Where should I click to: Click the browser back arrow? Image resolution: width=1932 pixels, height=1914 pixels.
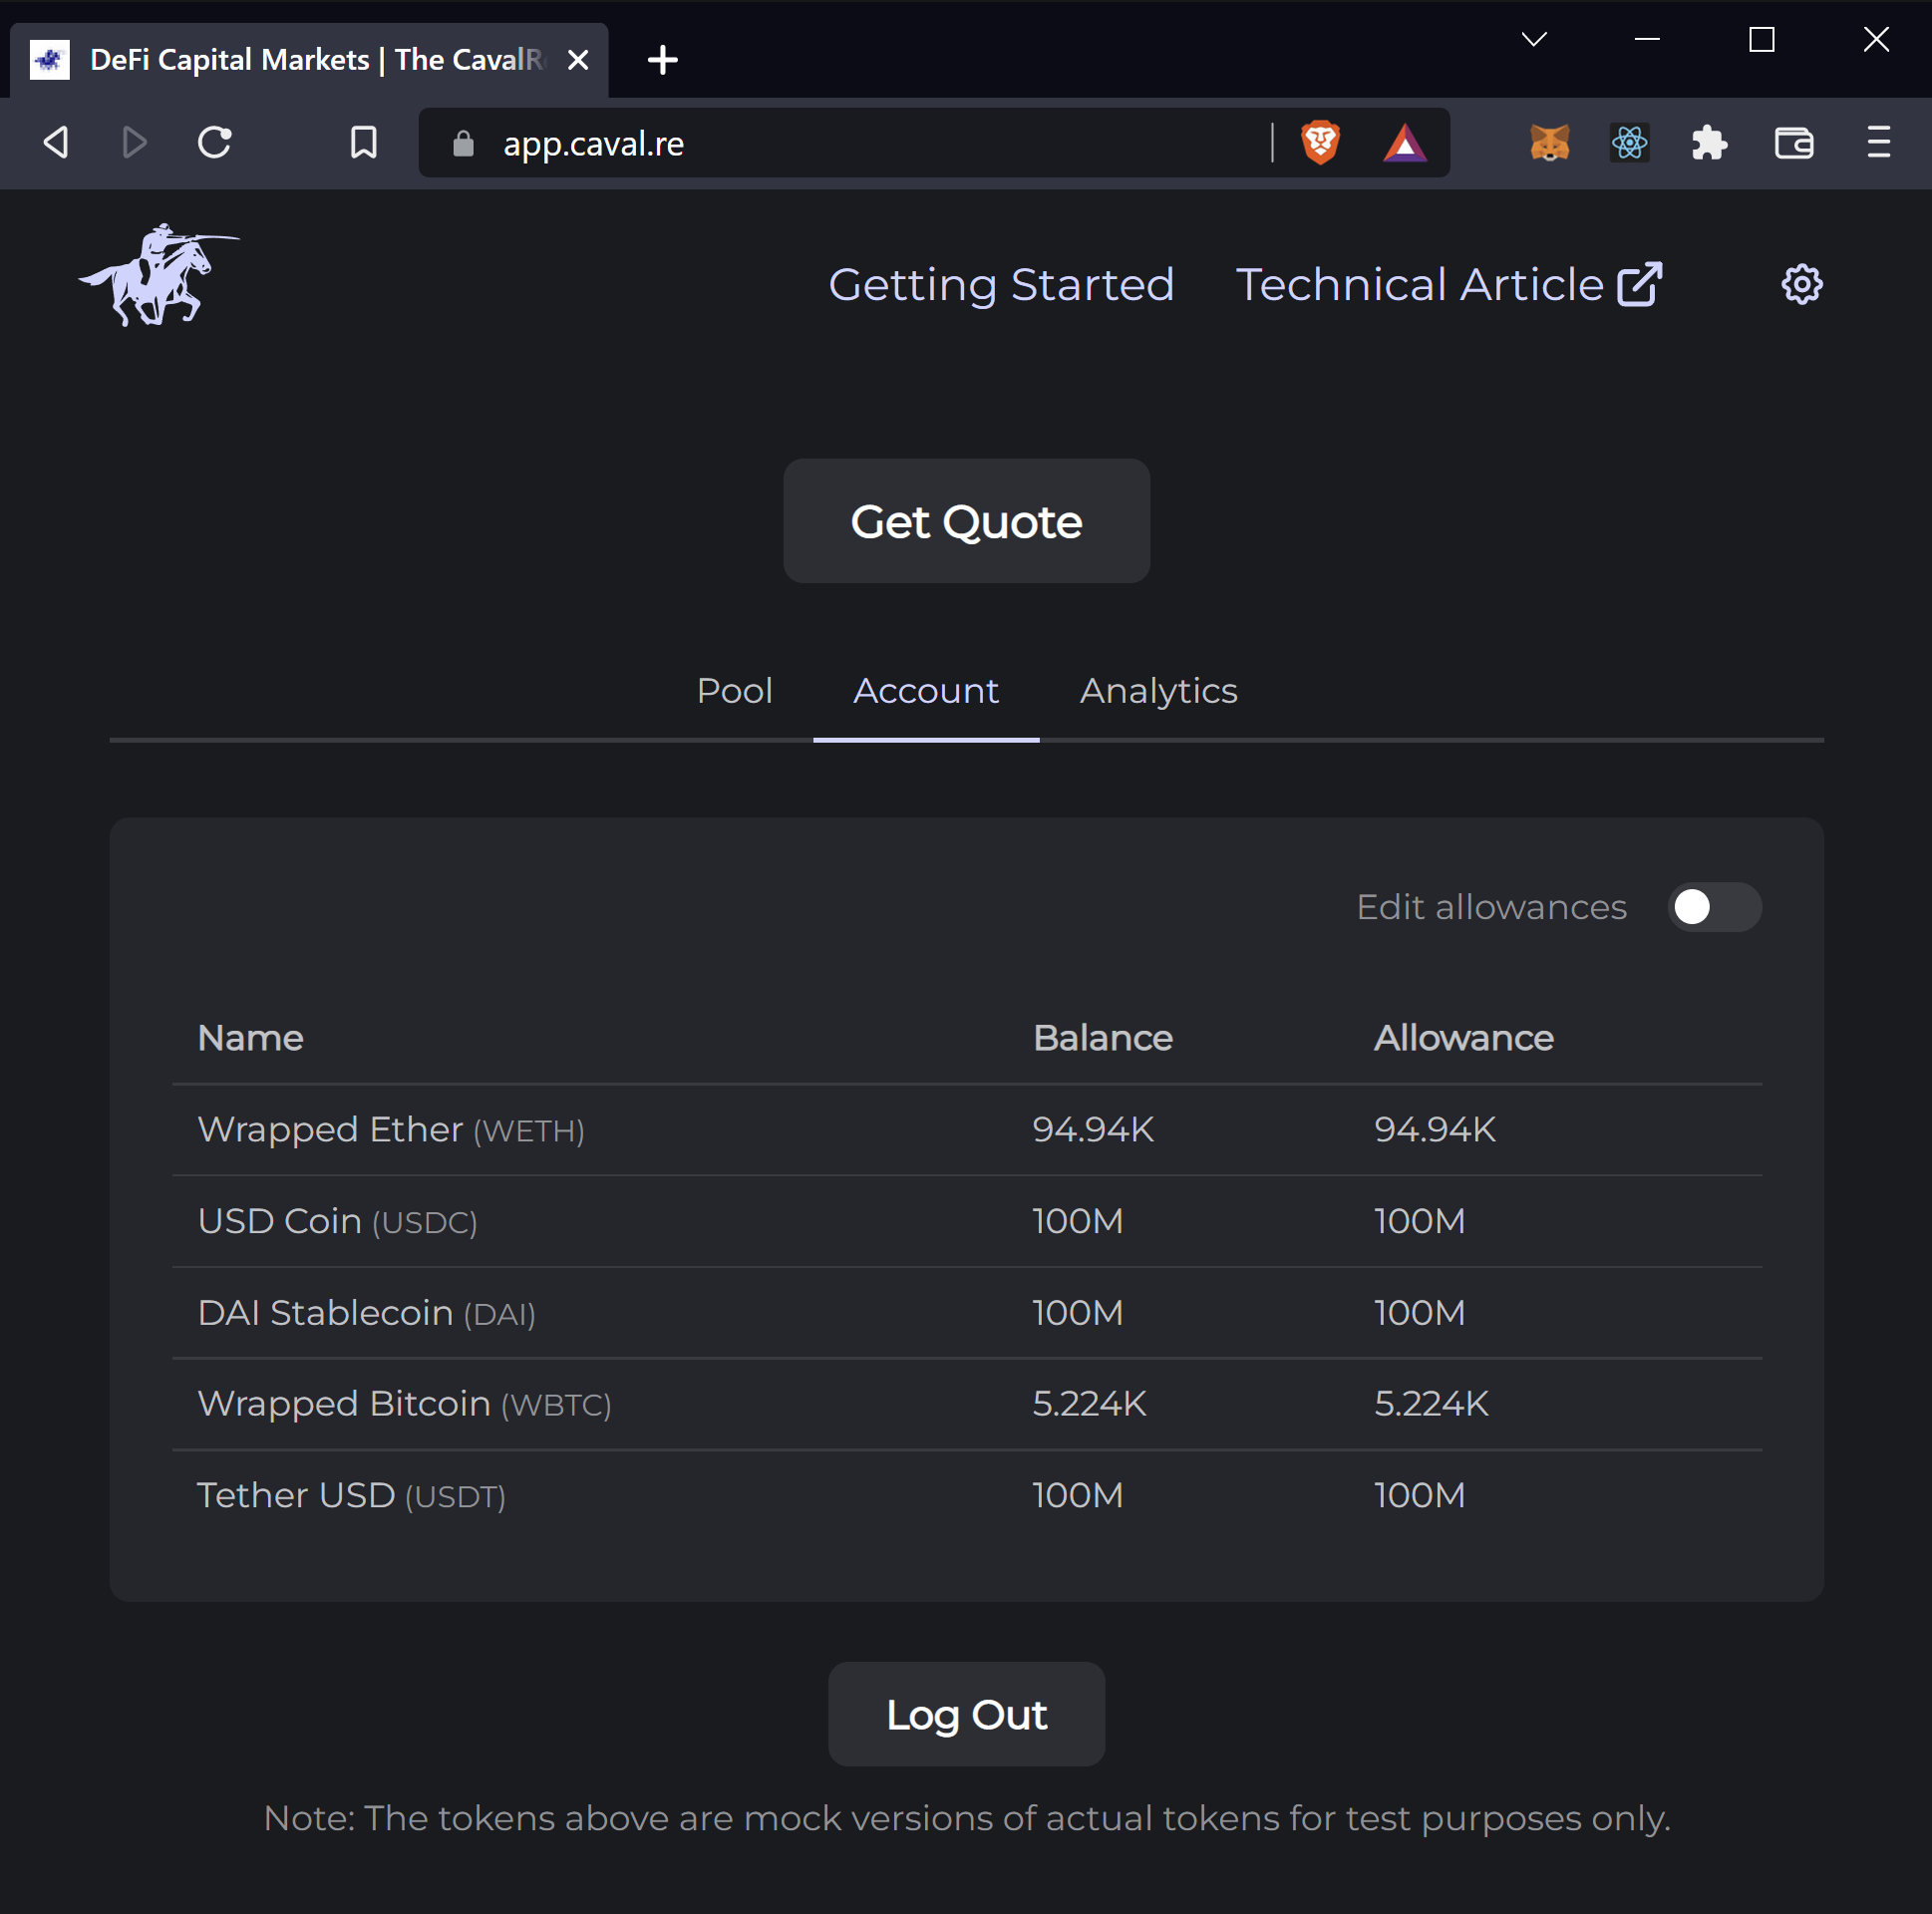pos(57,143)
